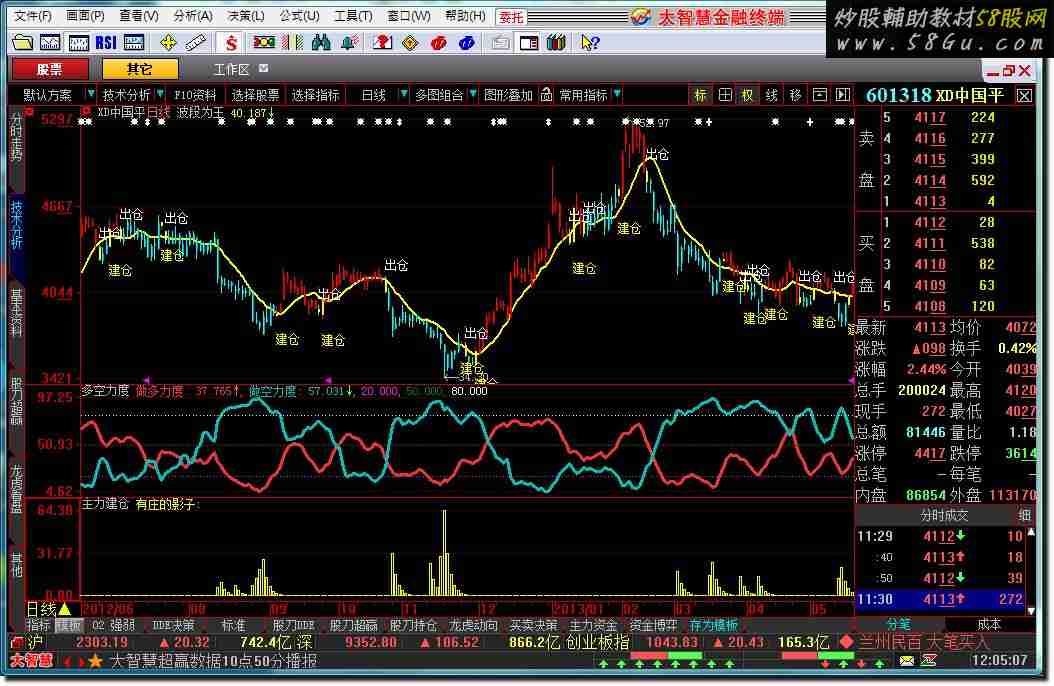Switch to the 分笔 tab in quote panel
Image resolution: width=1054 pixels, height=686 pixels.
click(899, 625)
